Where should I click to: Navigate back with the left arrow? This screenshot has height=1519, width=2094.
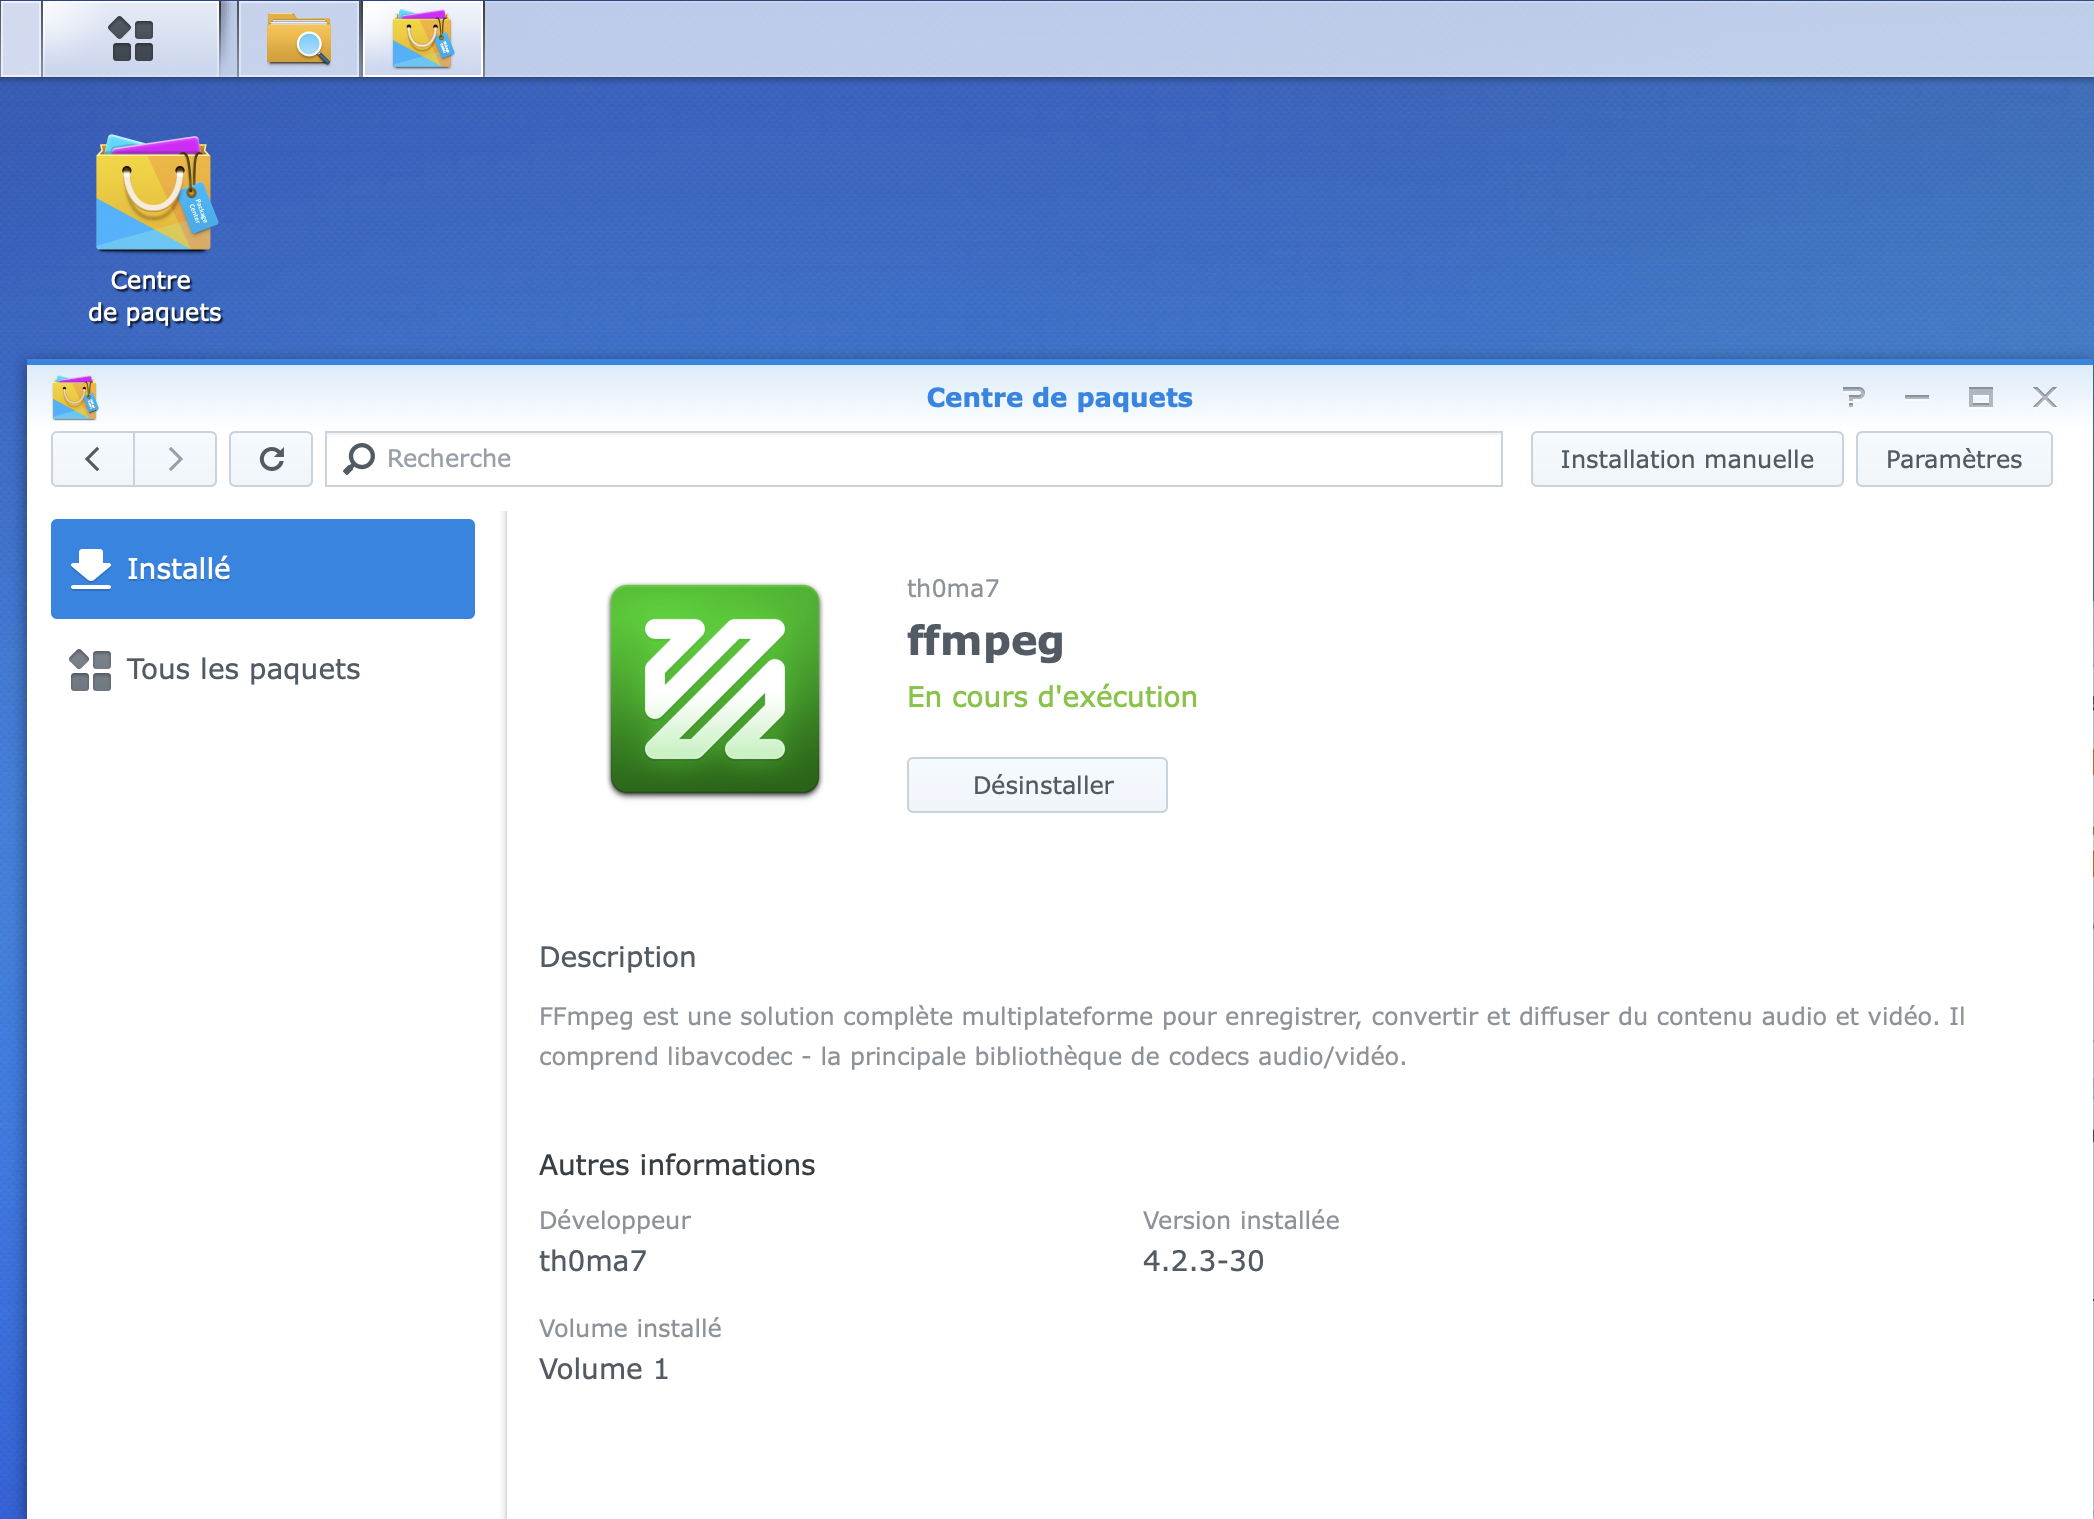tap(91, 458)
